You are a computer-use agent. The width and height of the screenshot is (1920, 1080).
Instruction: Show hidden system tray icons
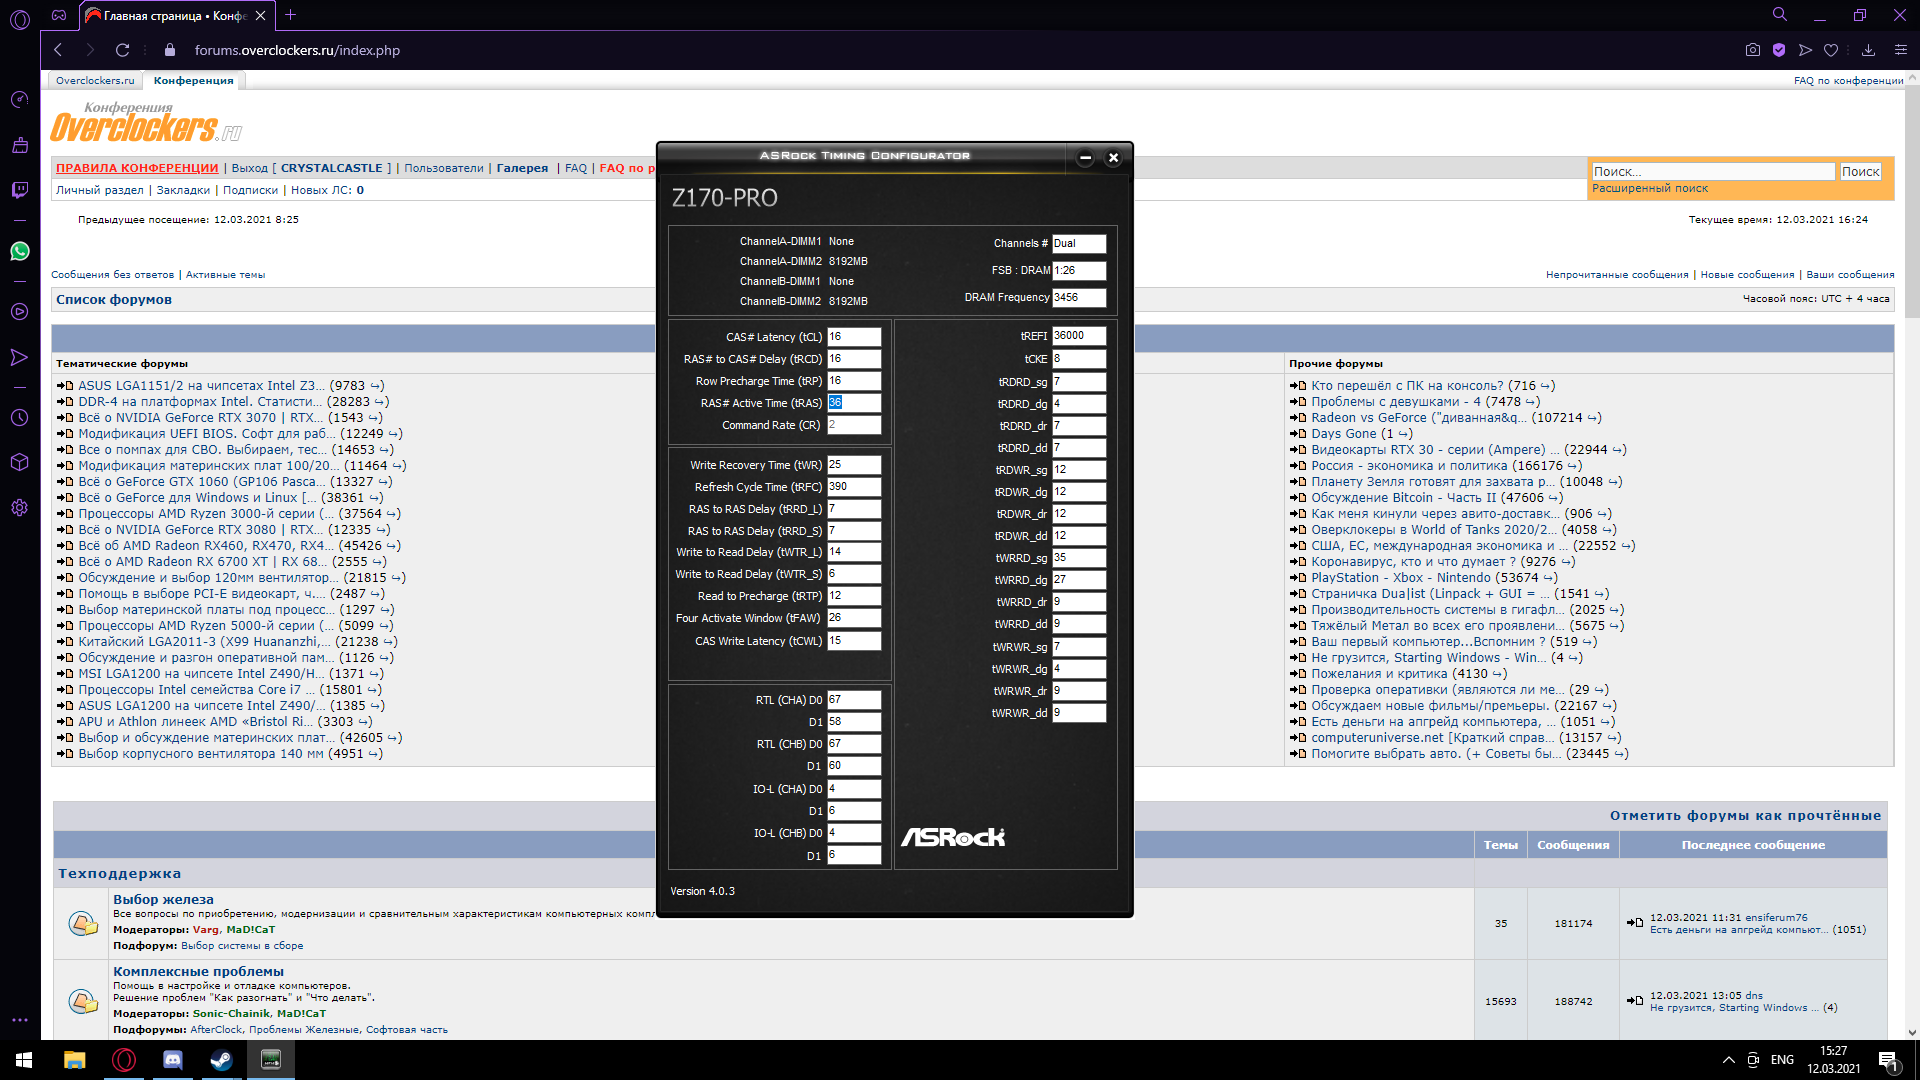pyautogui.click(x=1728, y=1060)
